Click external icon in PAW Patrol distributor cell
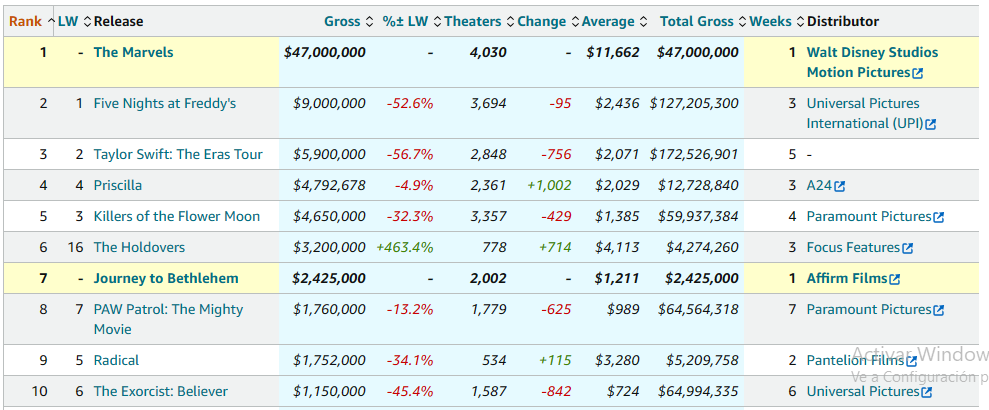The width and height of the screenshot is (989, 410). pos(938,310)
